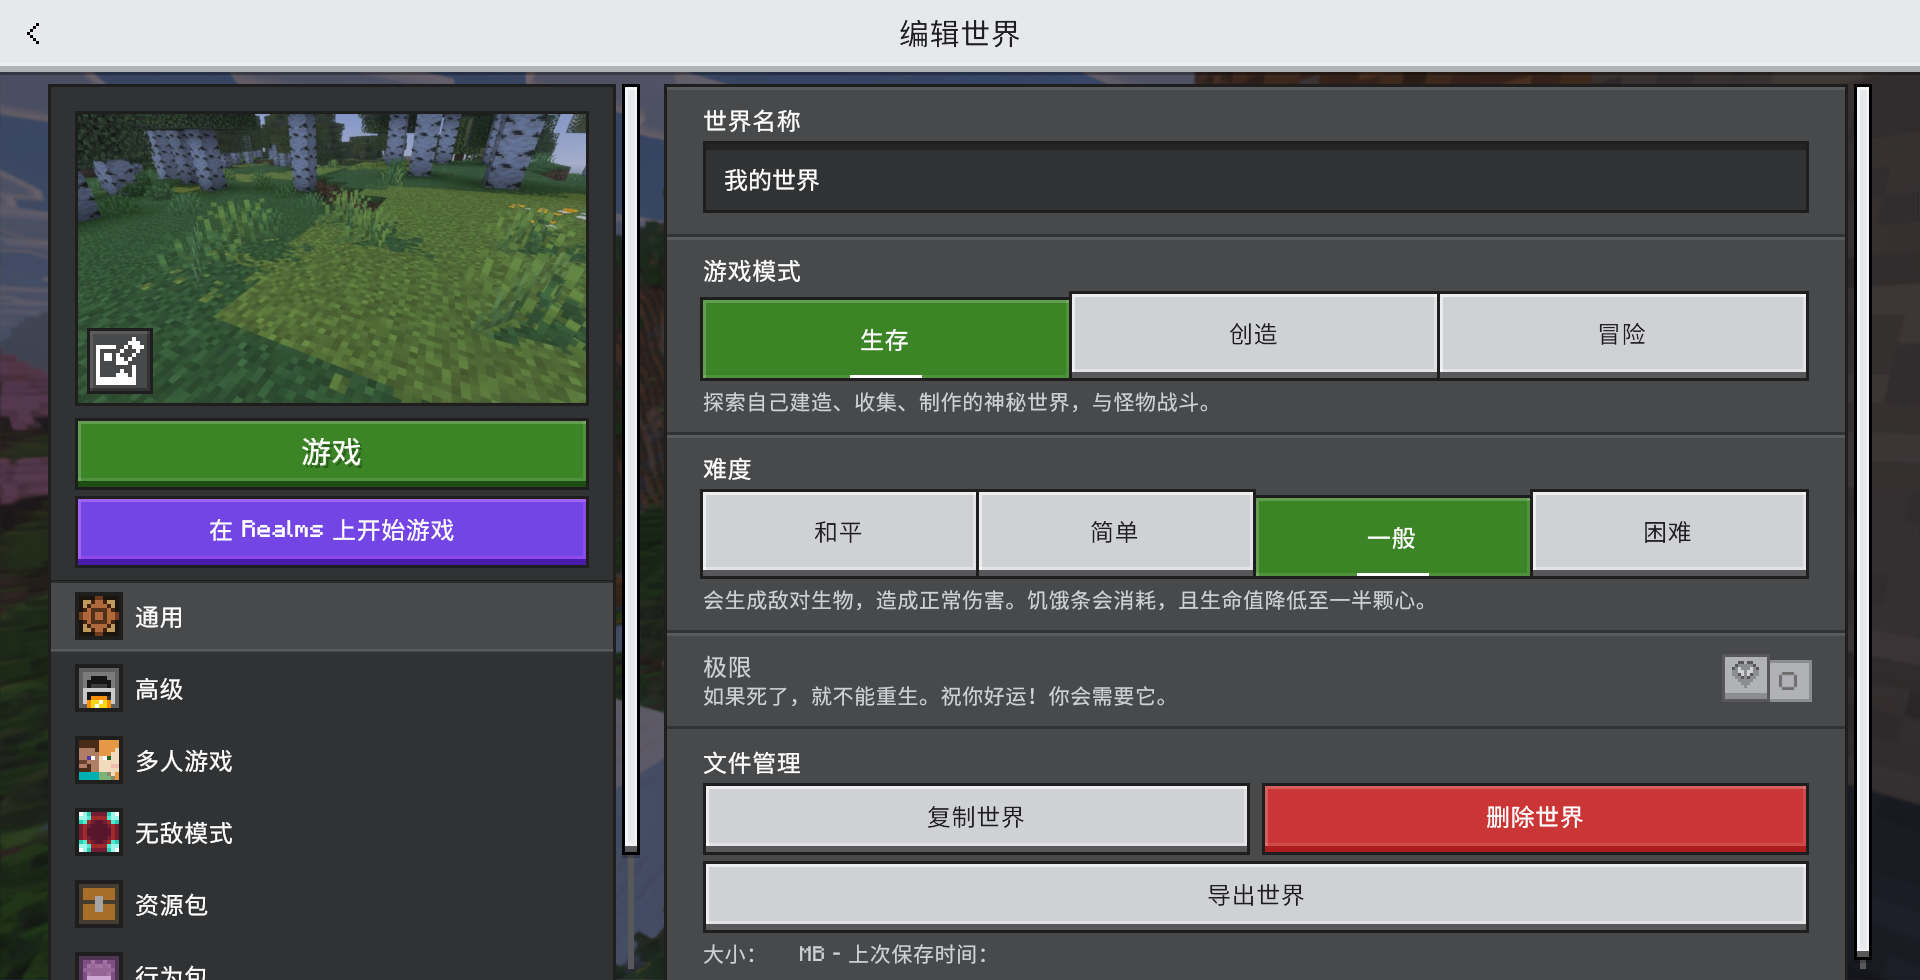
Task: Click the 世界名称 text field
Action: click(1255, 180)
